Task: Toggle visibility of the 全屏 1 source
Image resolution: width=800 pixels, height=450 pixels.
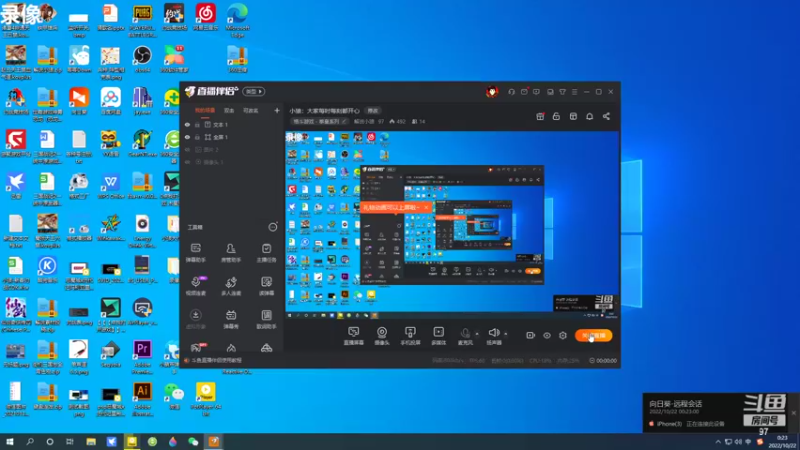Action: (x=187, y=137)
